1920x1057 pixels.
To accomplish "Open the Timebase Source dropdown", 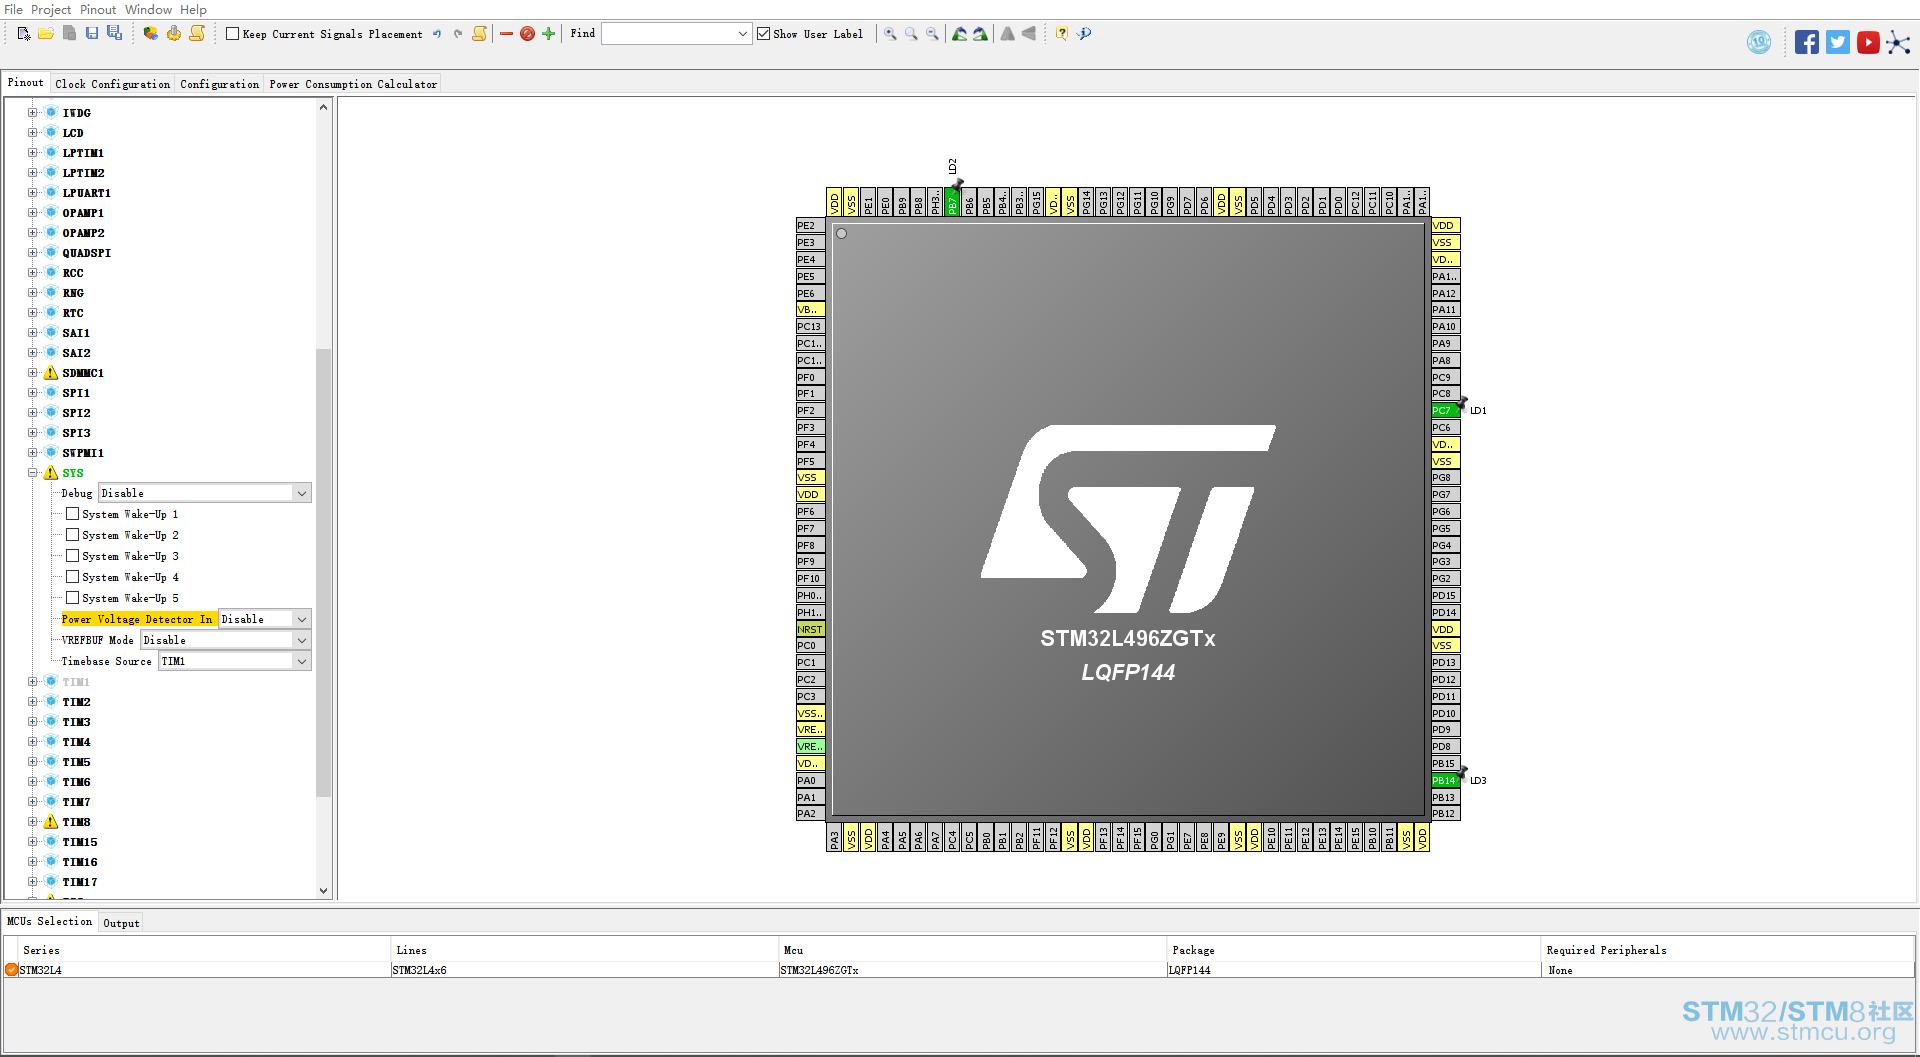I will coord(301,662).
